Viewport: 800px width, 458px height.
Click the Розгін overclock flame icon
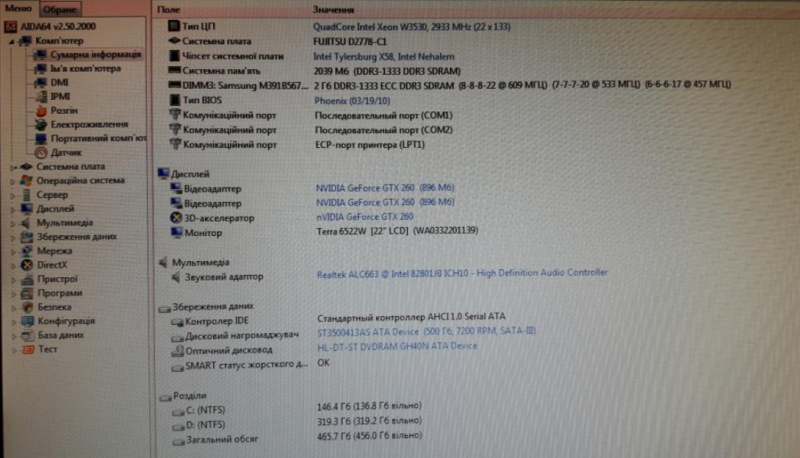[x=41, y=111]
